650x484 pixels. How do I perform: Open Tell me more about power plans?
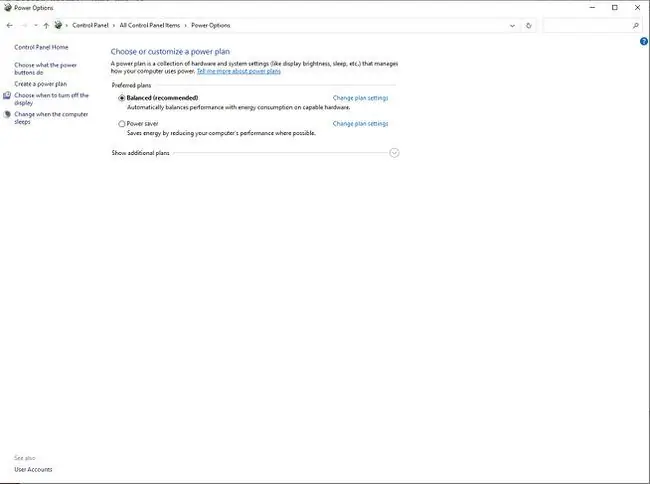point(239,71)
